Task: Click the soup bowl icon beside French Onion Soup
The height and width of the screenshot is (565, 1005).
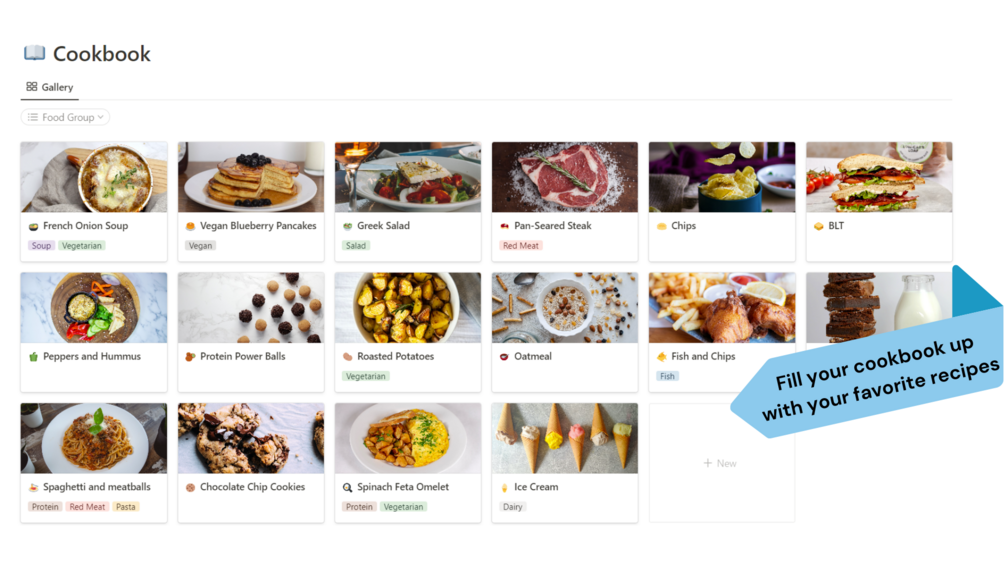Action: point(33,226)
